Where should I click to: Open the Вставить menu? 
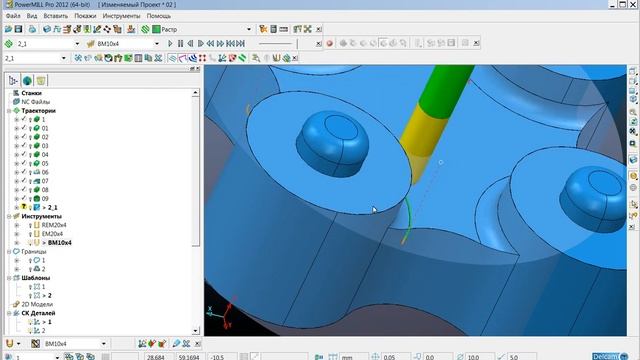pos(56,16)
